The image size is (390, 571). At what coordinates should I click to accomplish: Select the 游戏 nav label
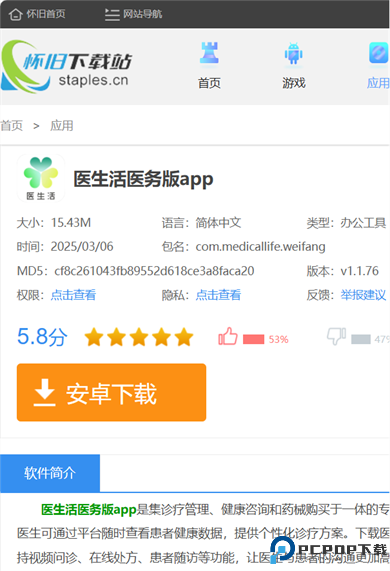(294, 83)
